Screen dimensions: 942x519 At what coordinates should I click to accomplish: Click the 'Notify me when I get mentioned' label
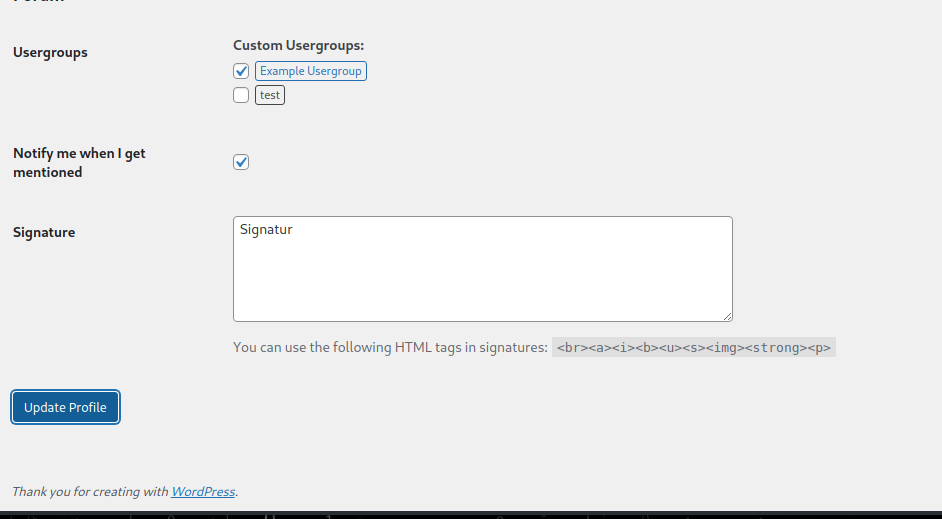pos(79,163)
